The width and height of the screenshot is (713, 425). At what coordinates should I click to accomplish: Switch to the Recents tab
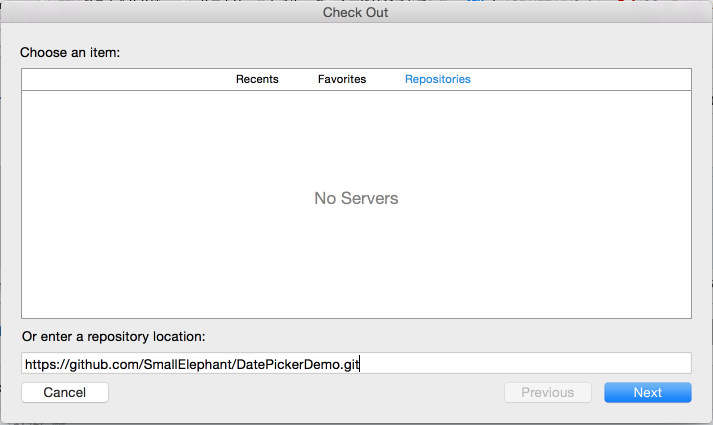257,79
